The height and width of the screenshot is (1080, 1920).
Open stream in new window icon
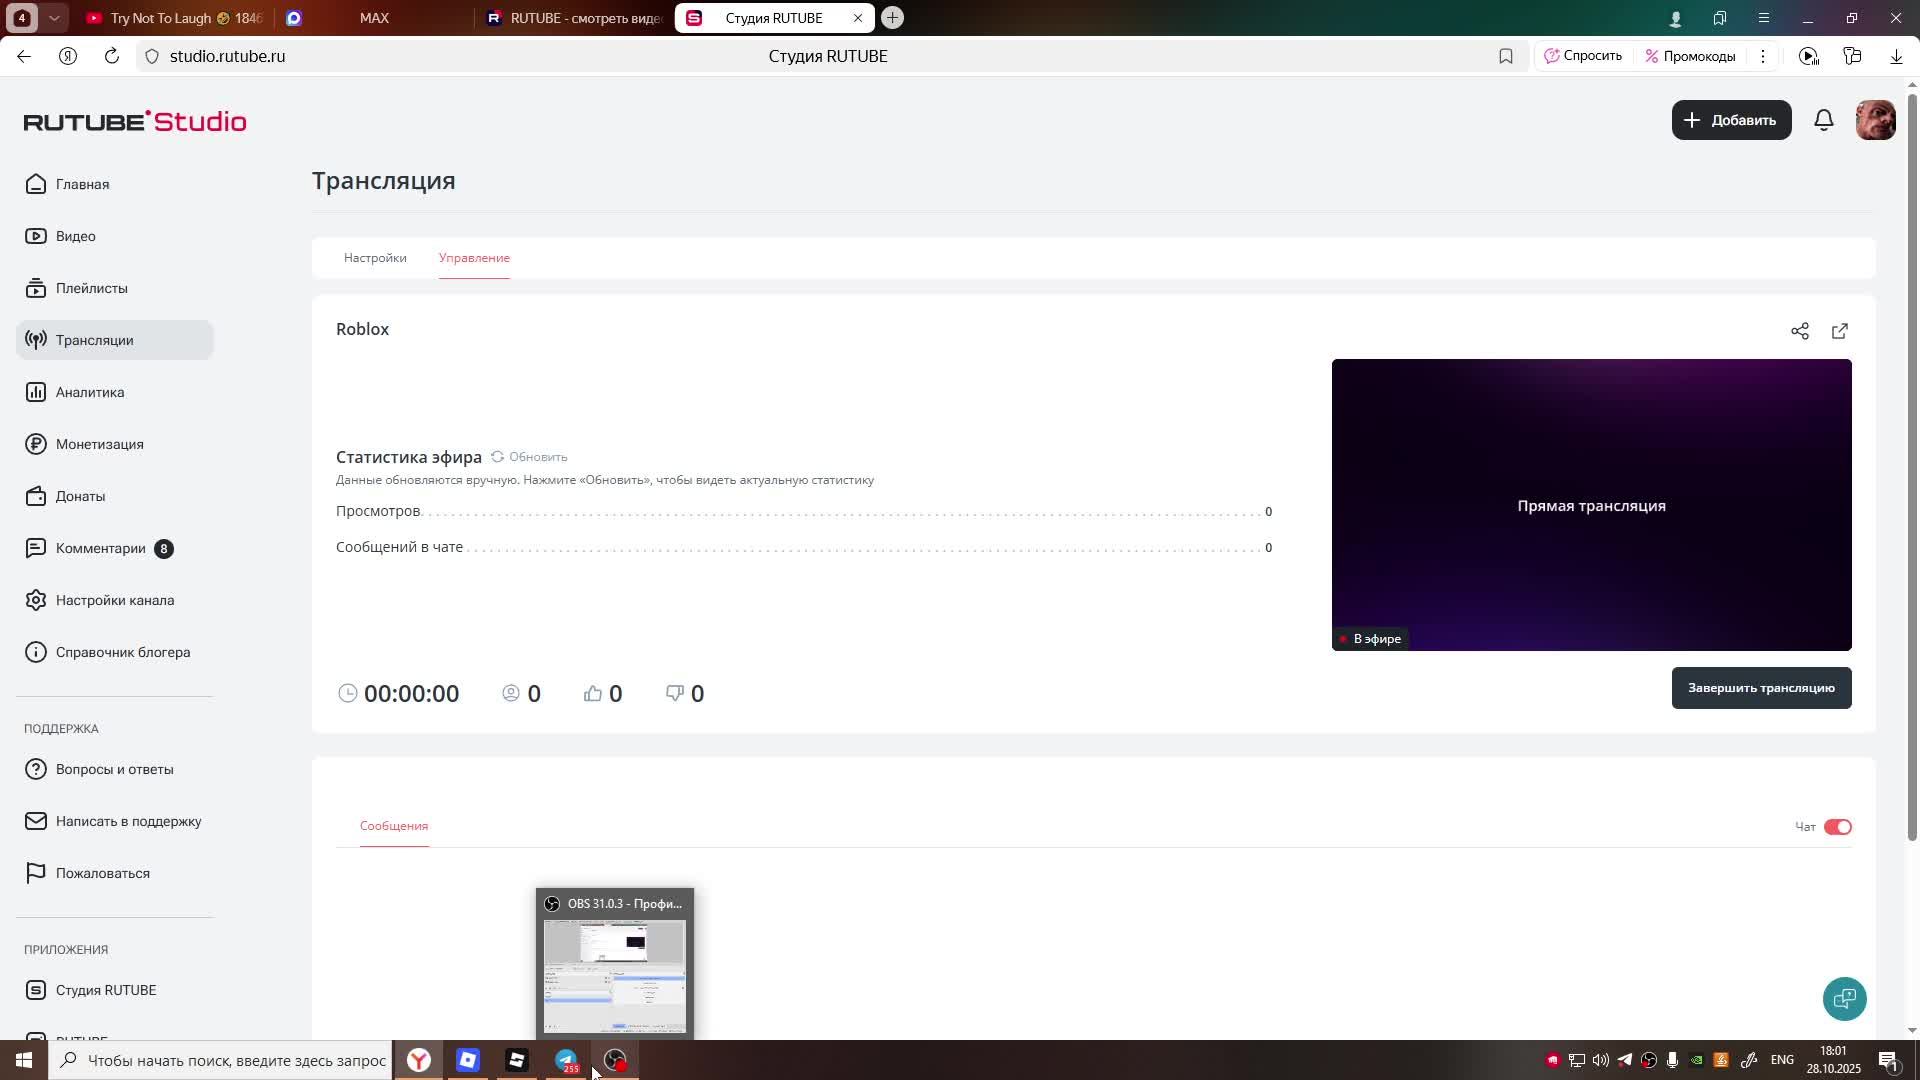coord(1840,331)
